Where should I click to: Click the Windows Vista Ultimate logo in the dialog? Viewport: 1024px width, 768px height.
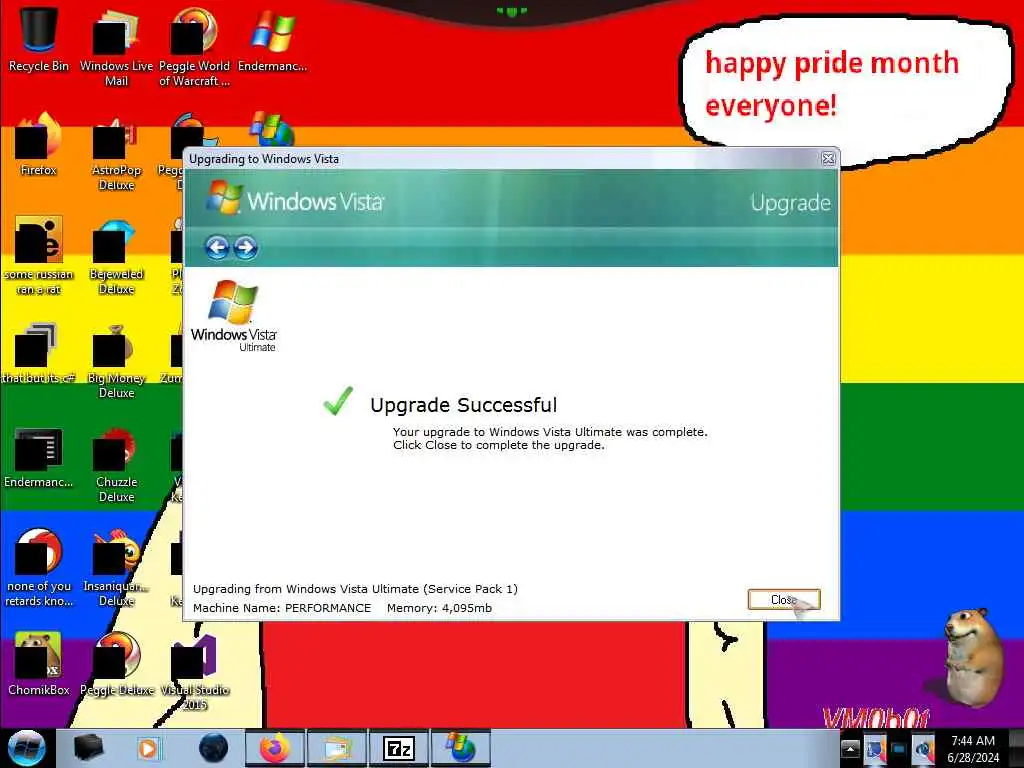tap(234, 316)
